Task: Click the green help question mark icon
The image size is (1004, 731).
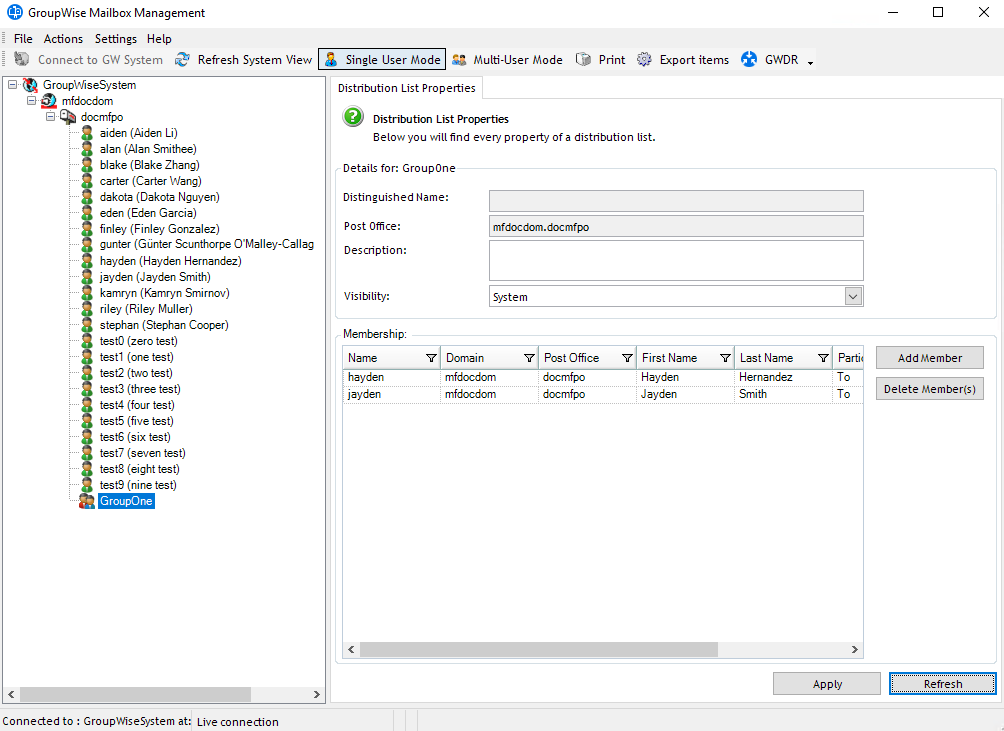Action: (x=353, y=116)
